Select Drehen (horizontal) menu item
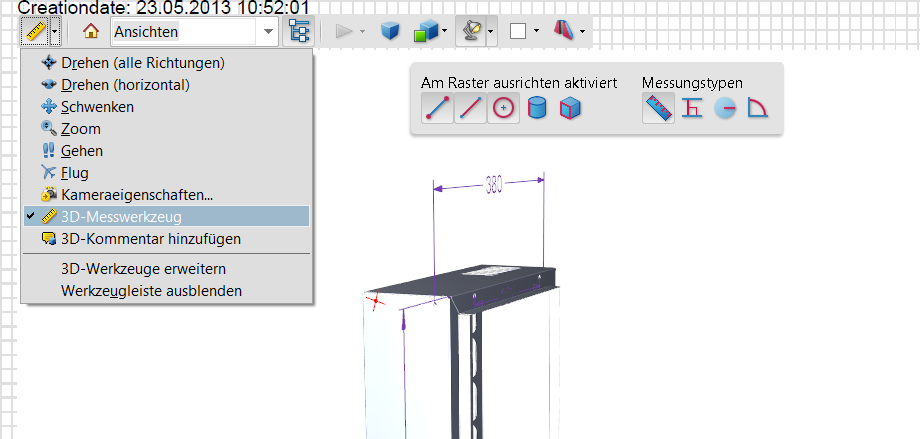 click(167, 85)
